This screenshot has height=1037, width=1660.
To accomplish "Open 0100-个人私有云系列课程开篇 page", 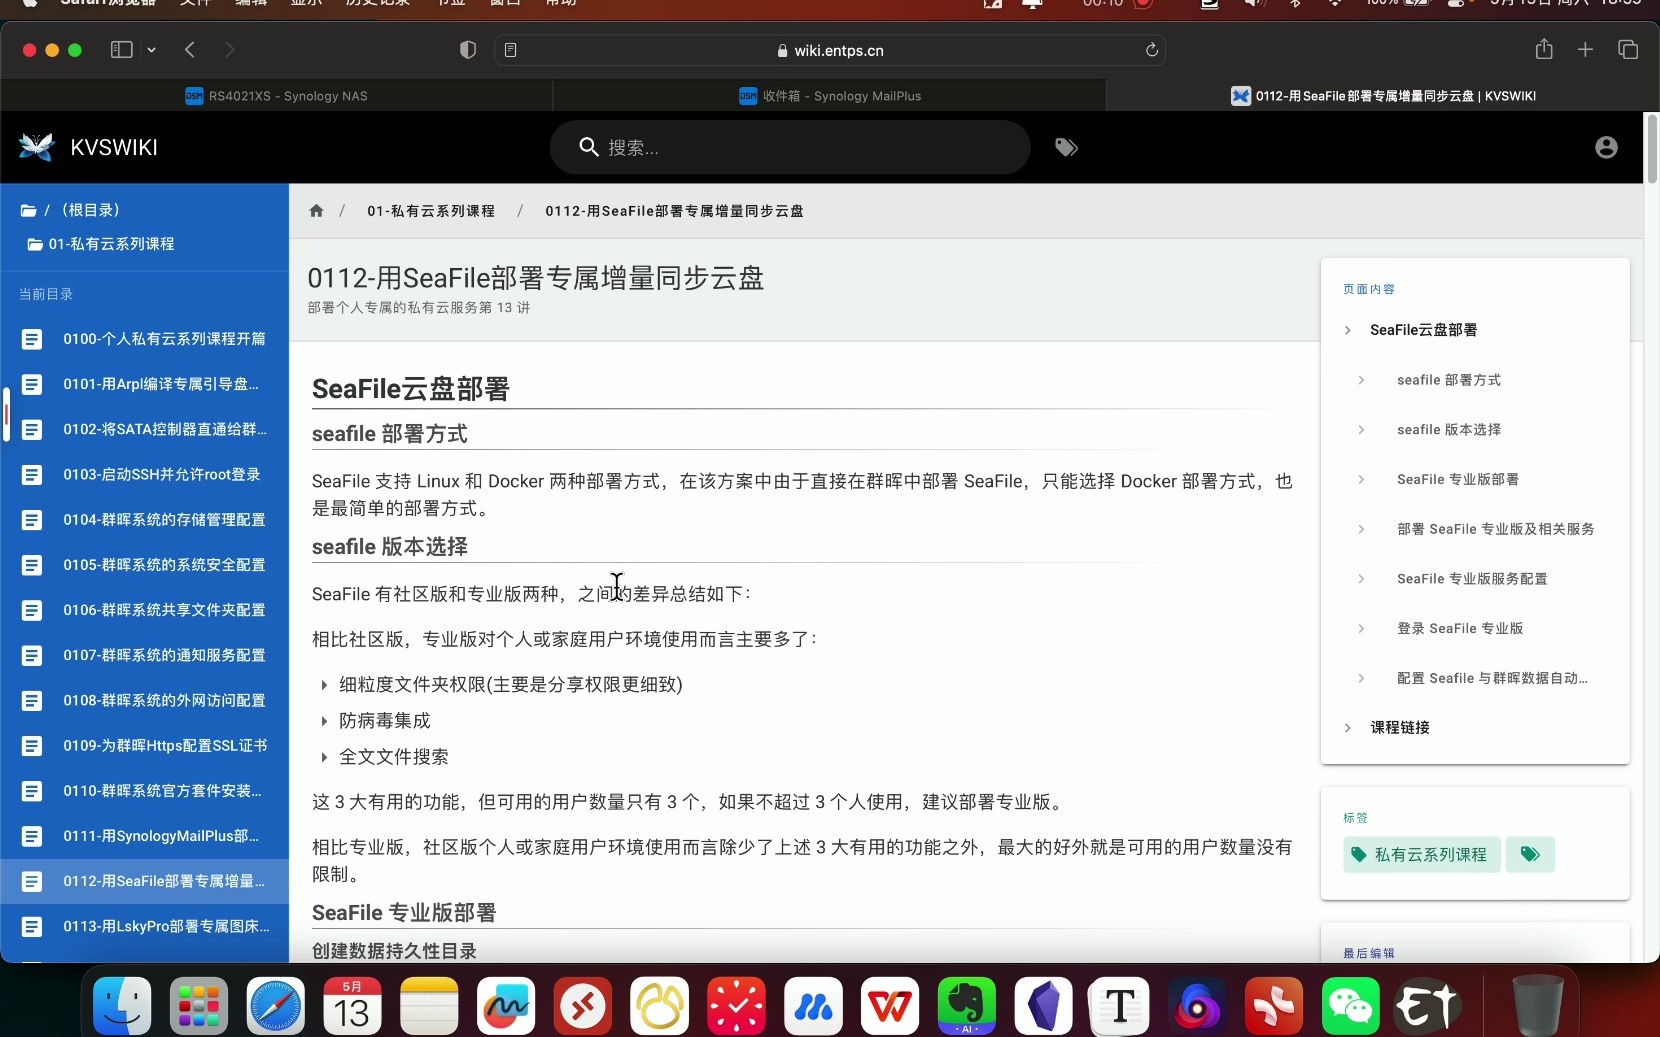I will tap(145, 339).
